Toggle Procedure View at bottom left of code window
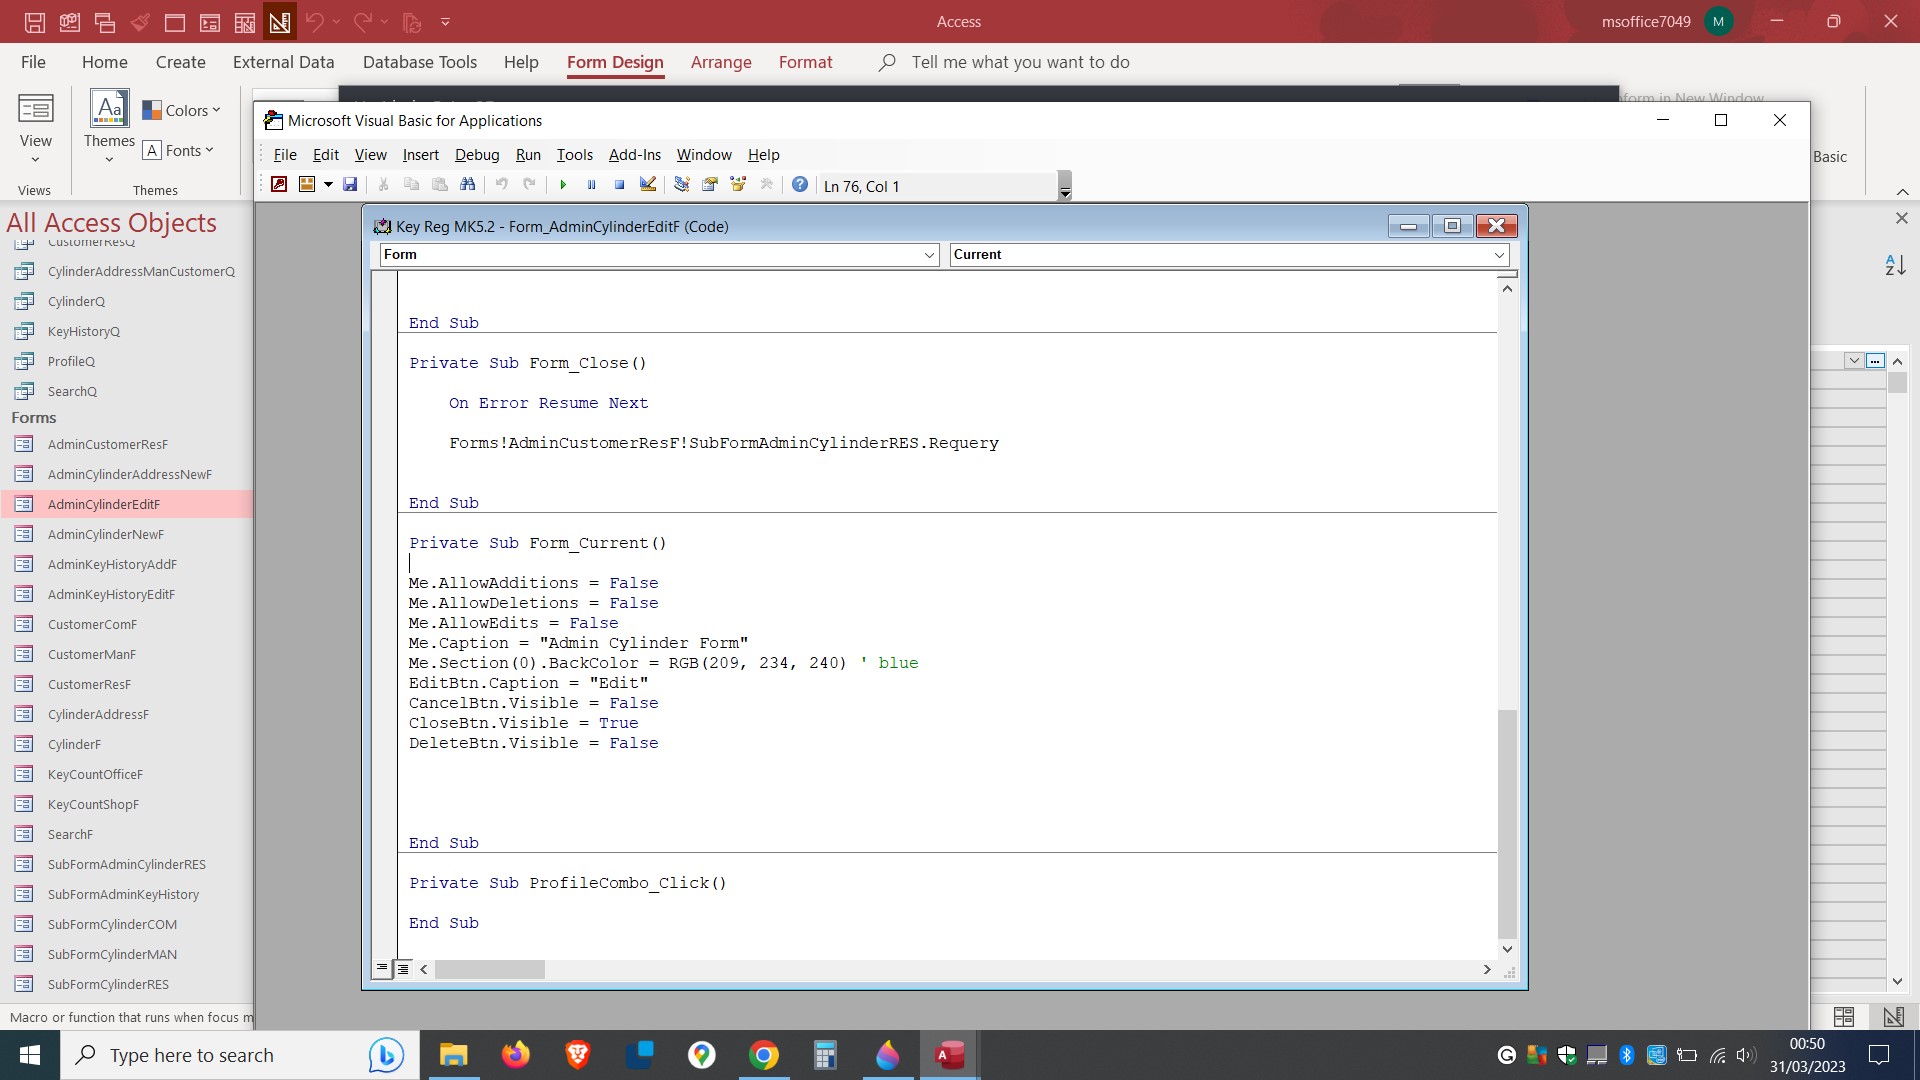The image size is (1920, 1080). pyautogui.click(x=381, y=968)
